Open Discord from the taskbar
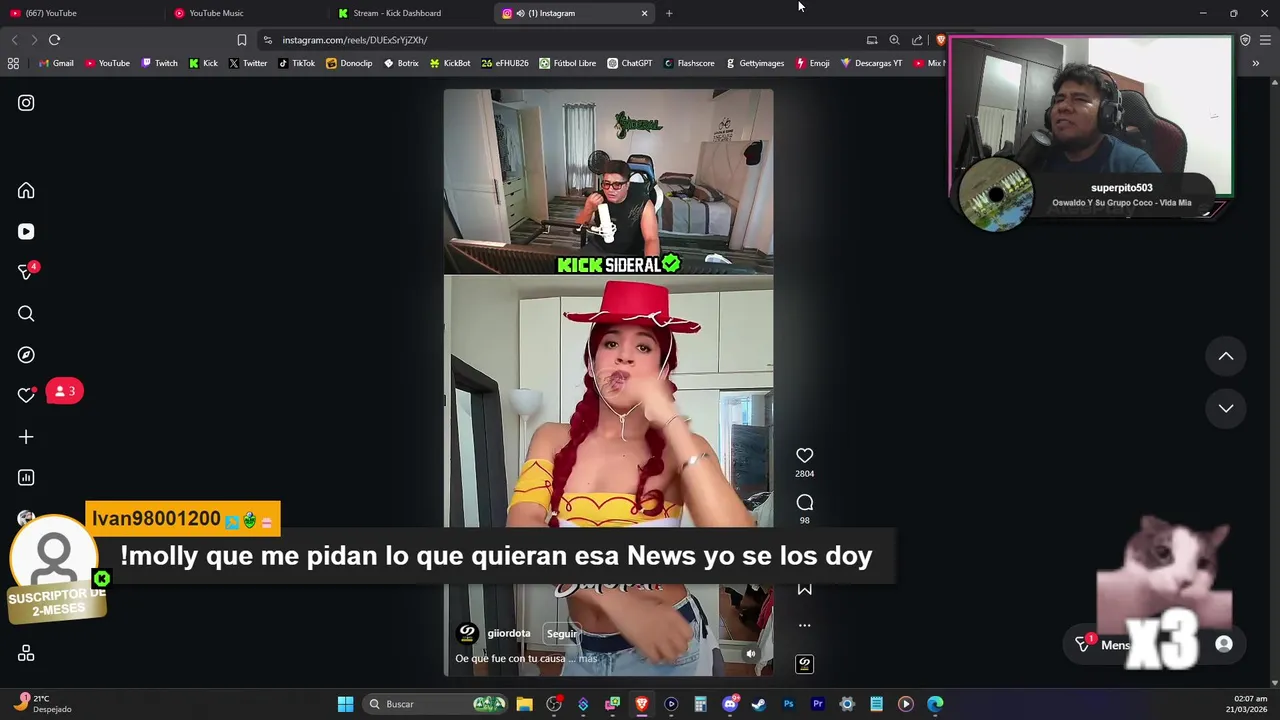Image resolution: width=1280 pixels, height=720 pixels. (730, 704)
